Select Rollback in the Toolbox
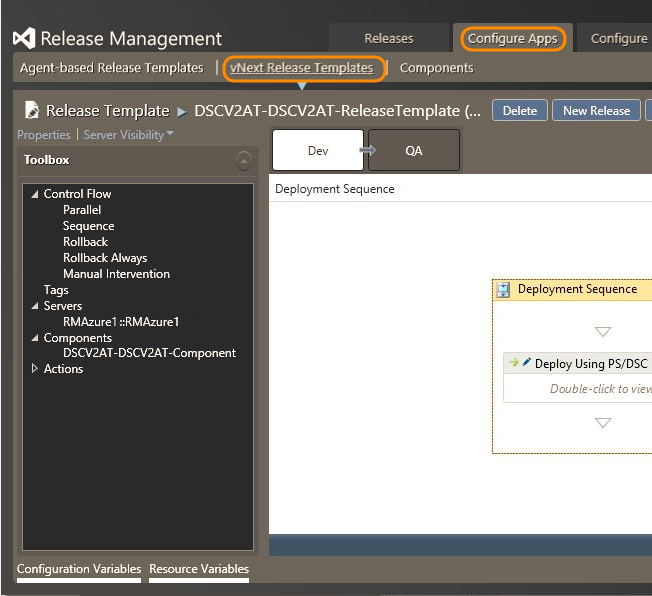 [x=85, y=242]
